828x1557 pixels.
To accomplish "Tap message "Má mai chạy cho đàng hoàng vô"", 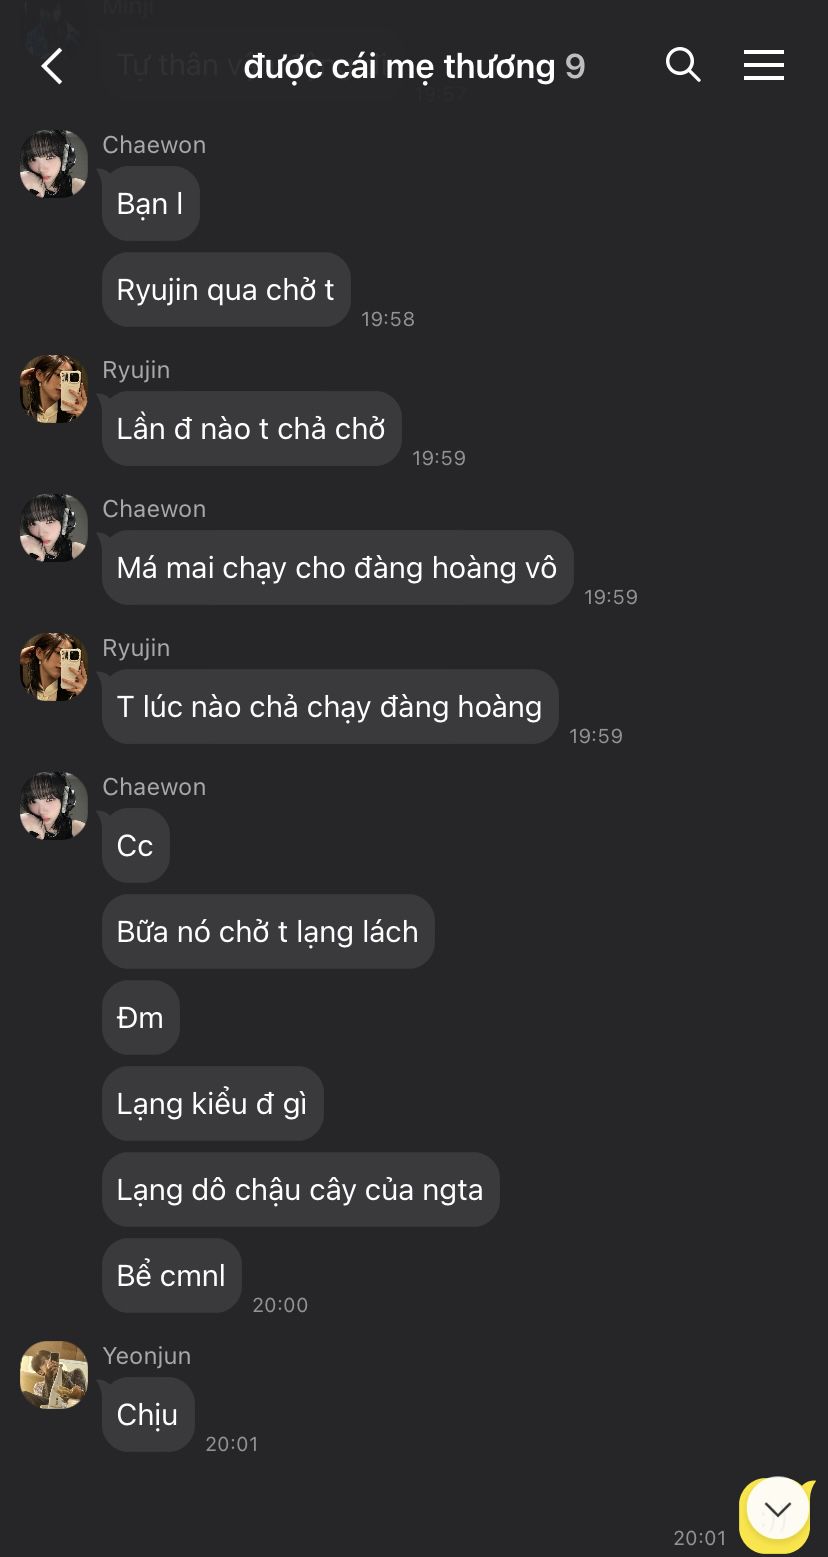I will click(337, 567).
